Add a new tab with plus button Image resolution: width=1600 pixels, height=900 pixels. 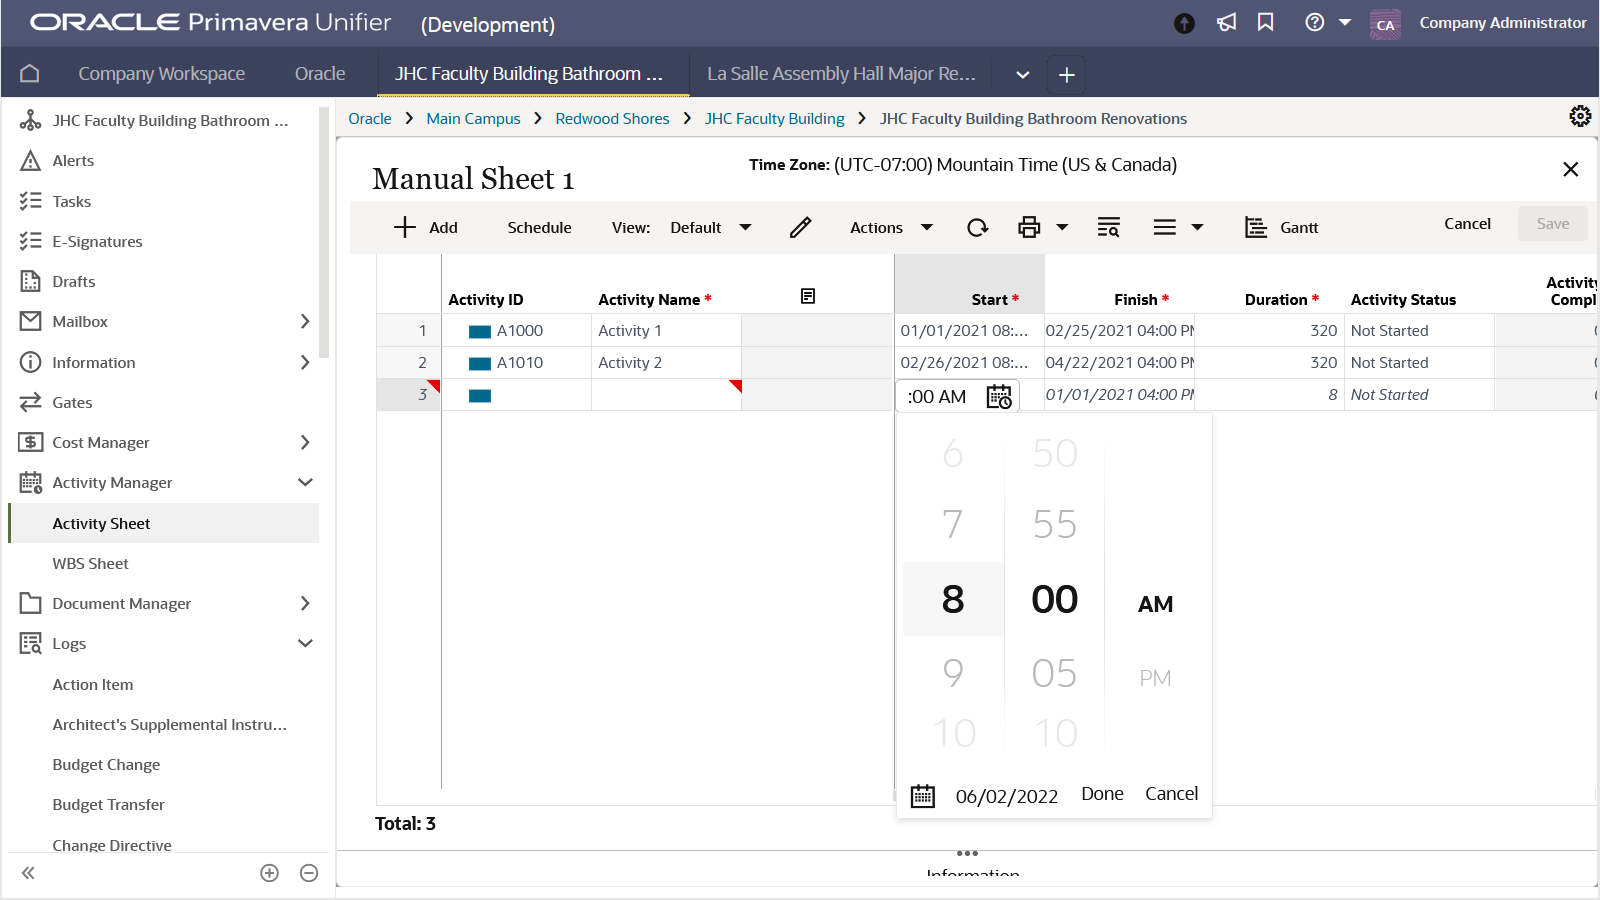[x=1067, y=74]
